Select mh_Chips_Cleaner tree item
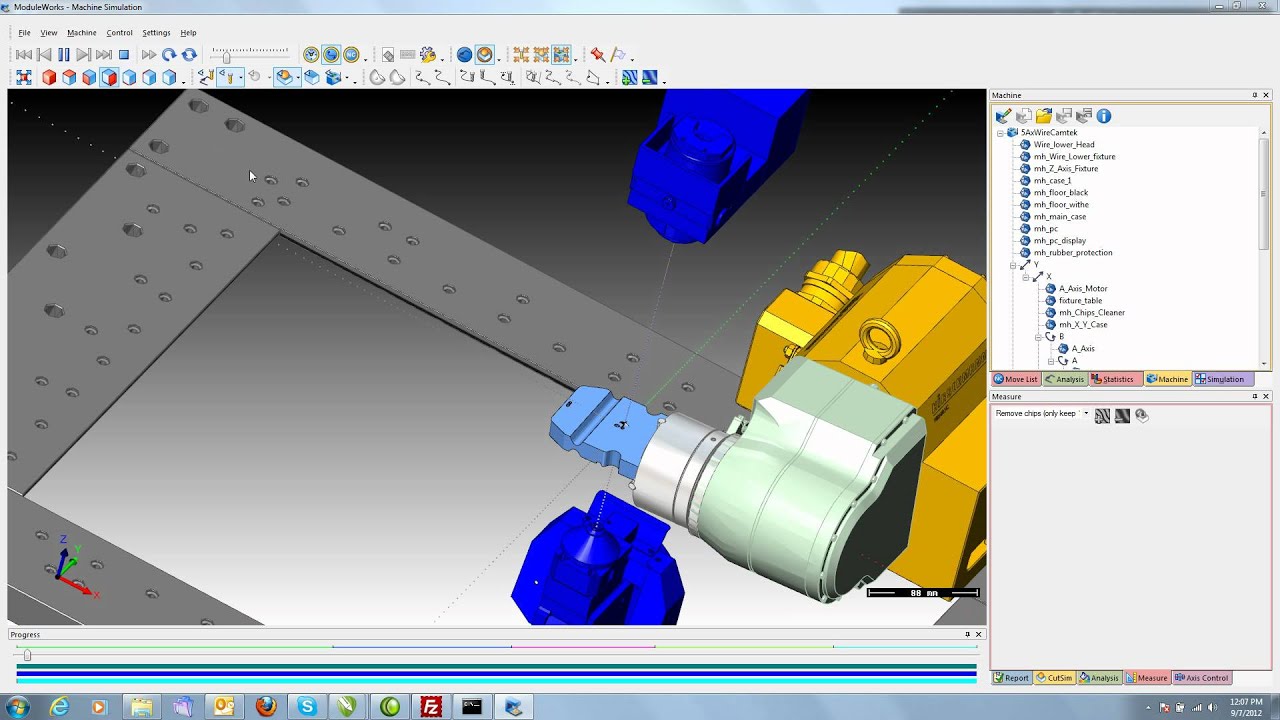The height and width of the screenshot is (720, 1280). pos(1092,313)
